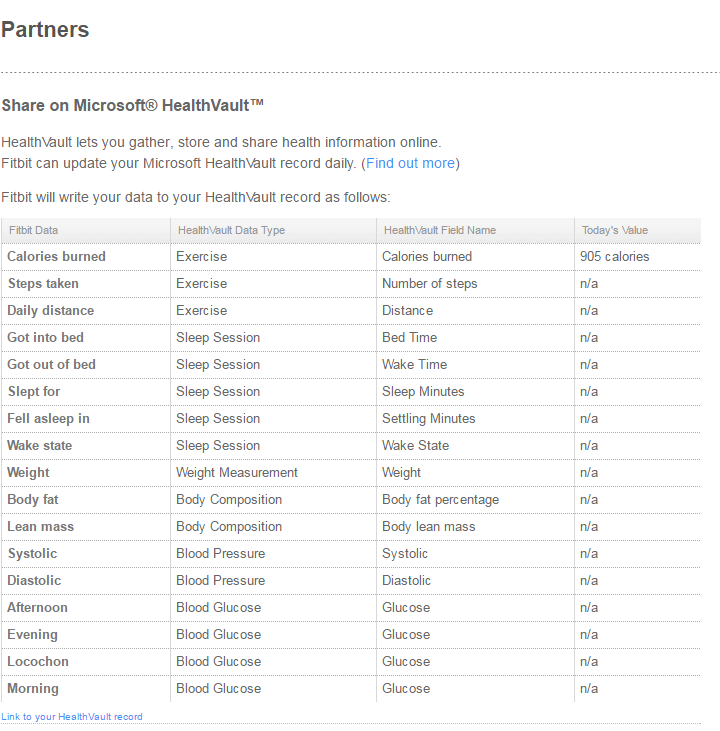Select the 'Daily distance' row label

point(50,311)
